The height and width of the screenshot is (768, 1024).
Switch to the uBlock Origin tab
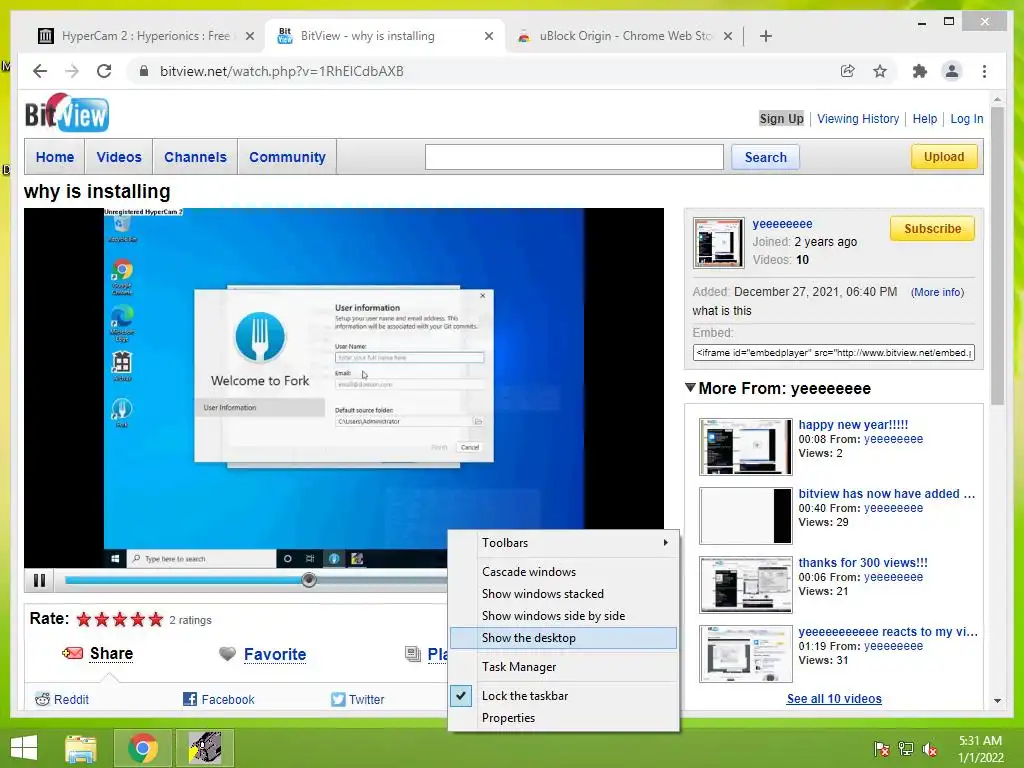[x=625, y=36]
